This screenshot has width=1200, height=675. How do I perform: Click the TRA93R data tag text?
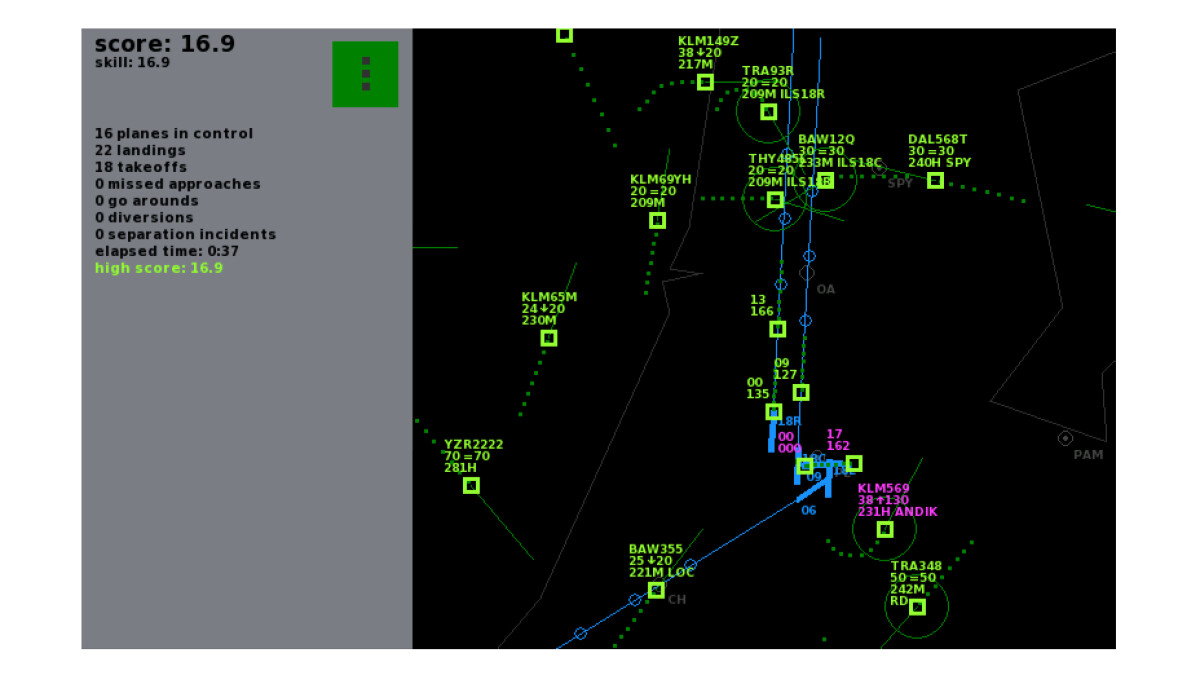783,83
